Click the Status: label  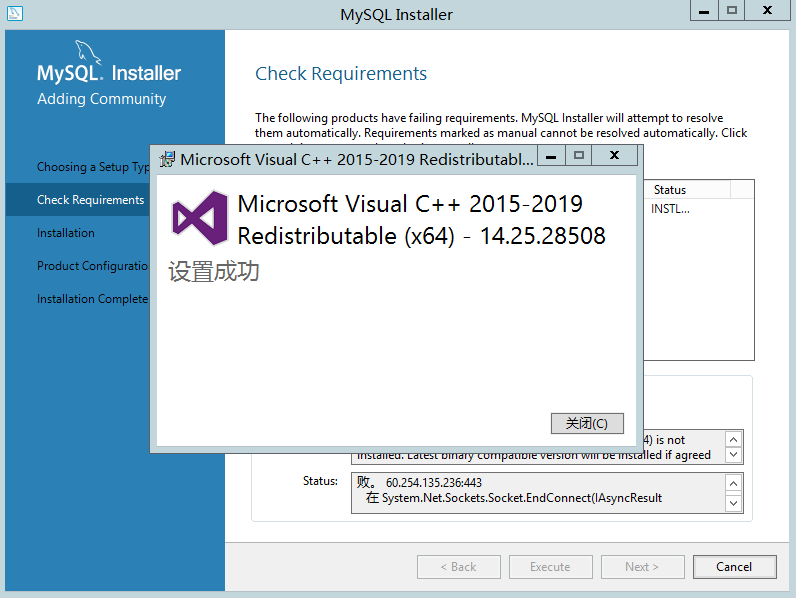point(320,481)
